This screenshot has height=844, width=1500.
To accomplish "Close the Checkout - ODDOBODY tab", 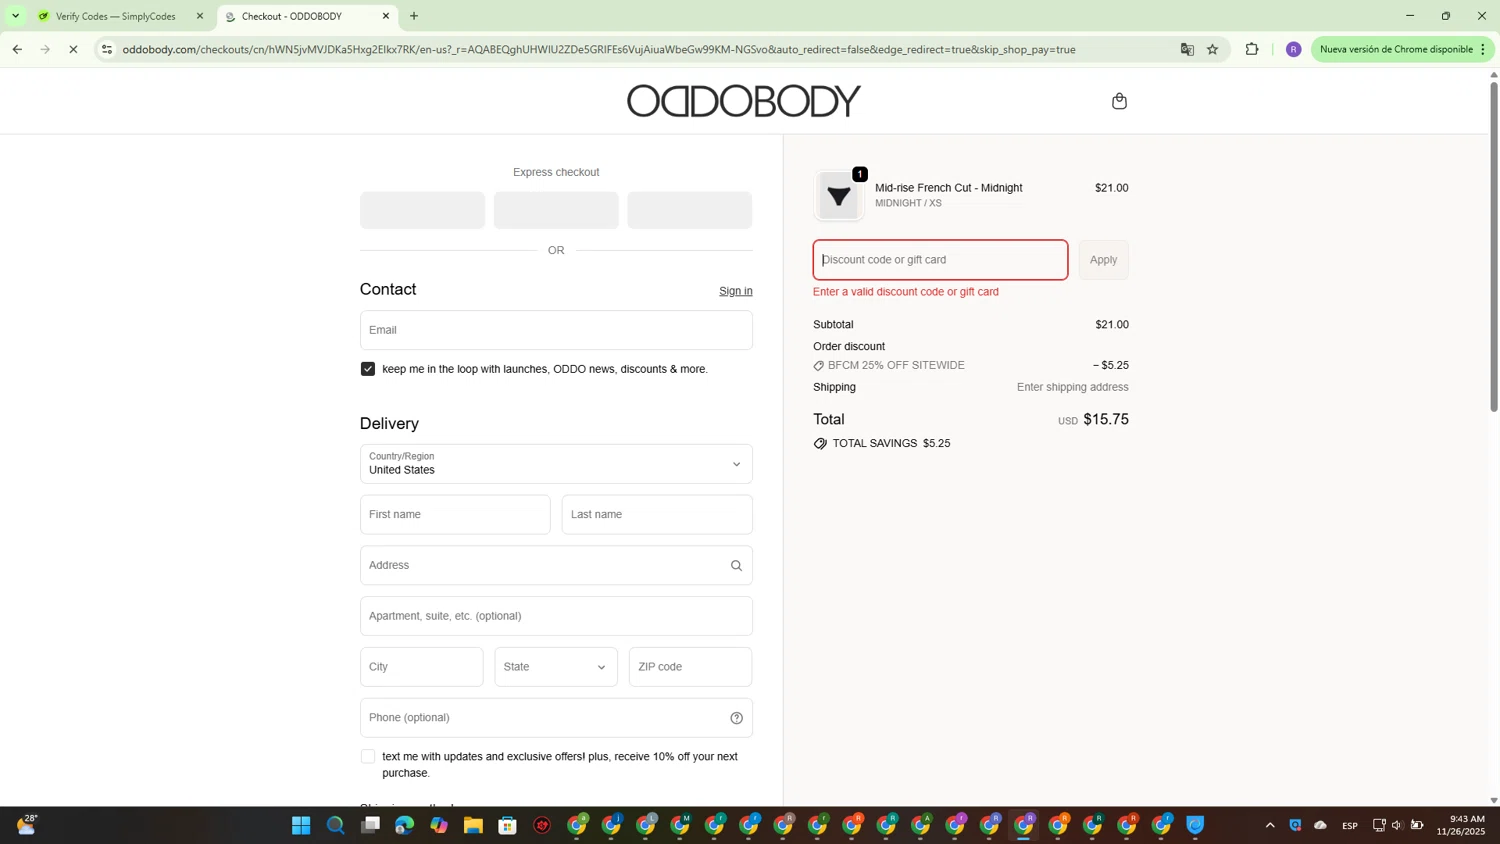I will tap(386, 16).
